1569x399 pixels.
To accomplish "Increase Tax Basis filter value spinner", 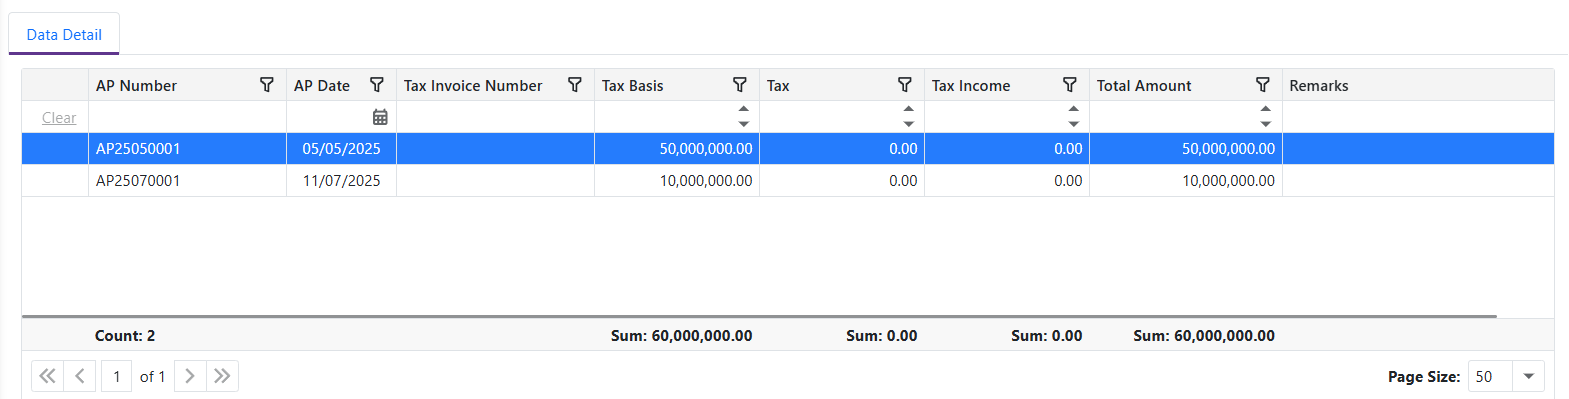I will [x=743, y=109].
